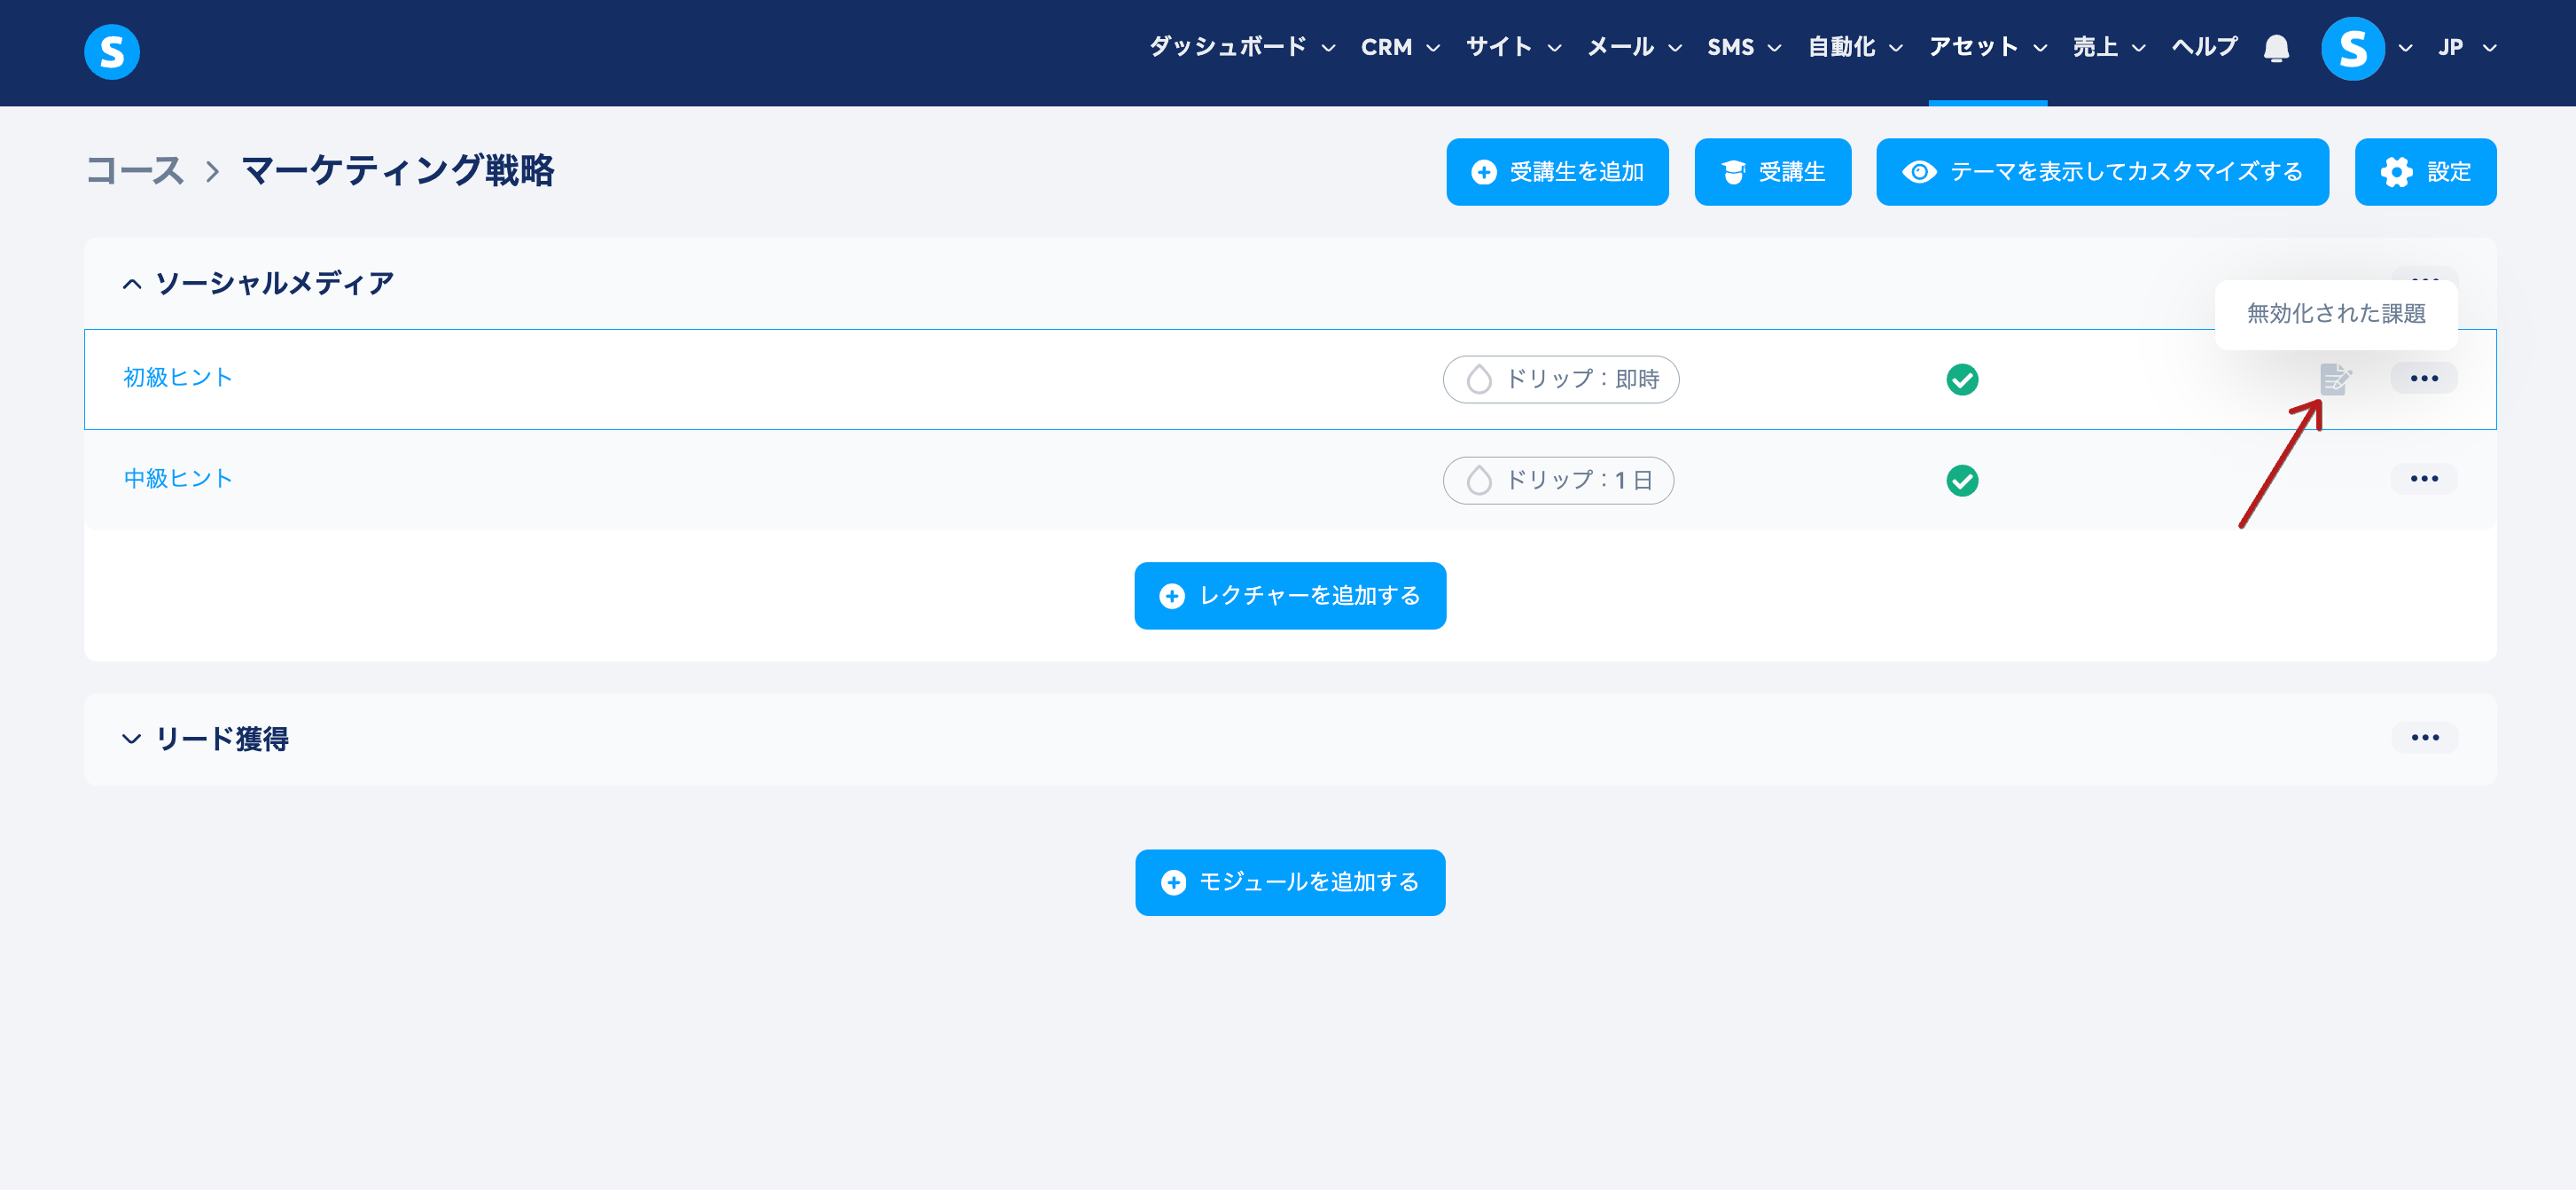This screenshot has width=2576, height=1190.
Task: Click モジュールを追加する button
Action: 1290,883
